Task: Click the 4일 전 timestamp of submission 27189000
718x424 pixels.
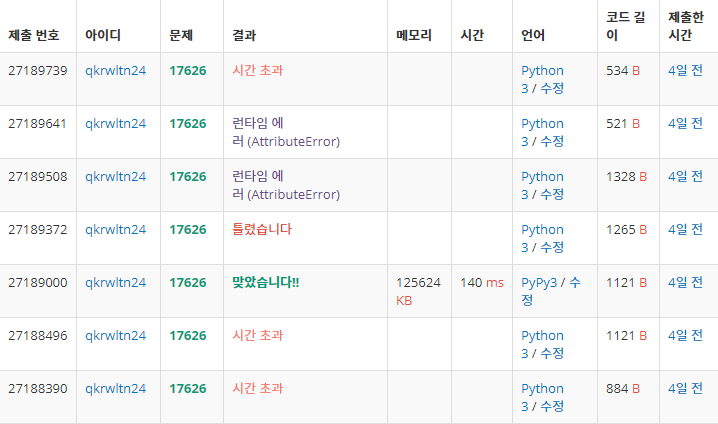Action: tap(685, 283)
